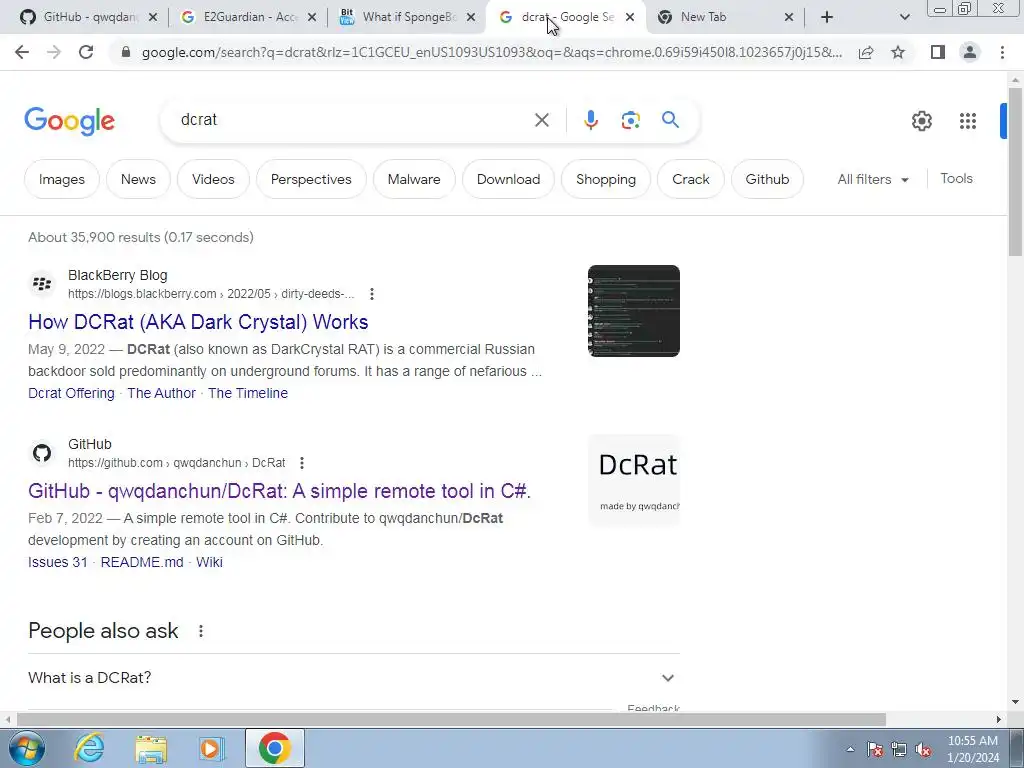The image size is (1024, 768).
Task: Filter results by Images
Action: pos(62,179)
